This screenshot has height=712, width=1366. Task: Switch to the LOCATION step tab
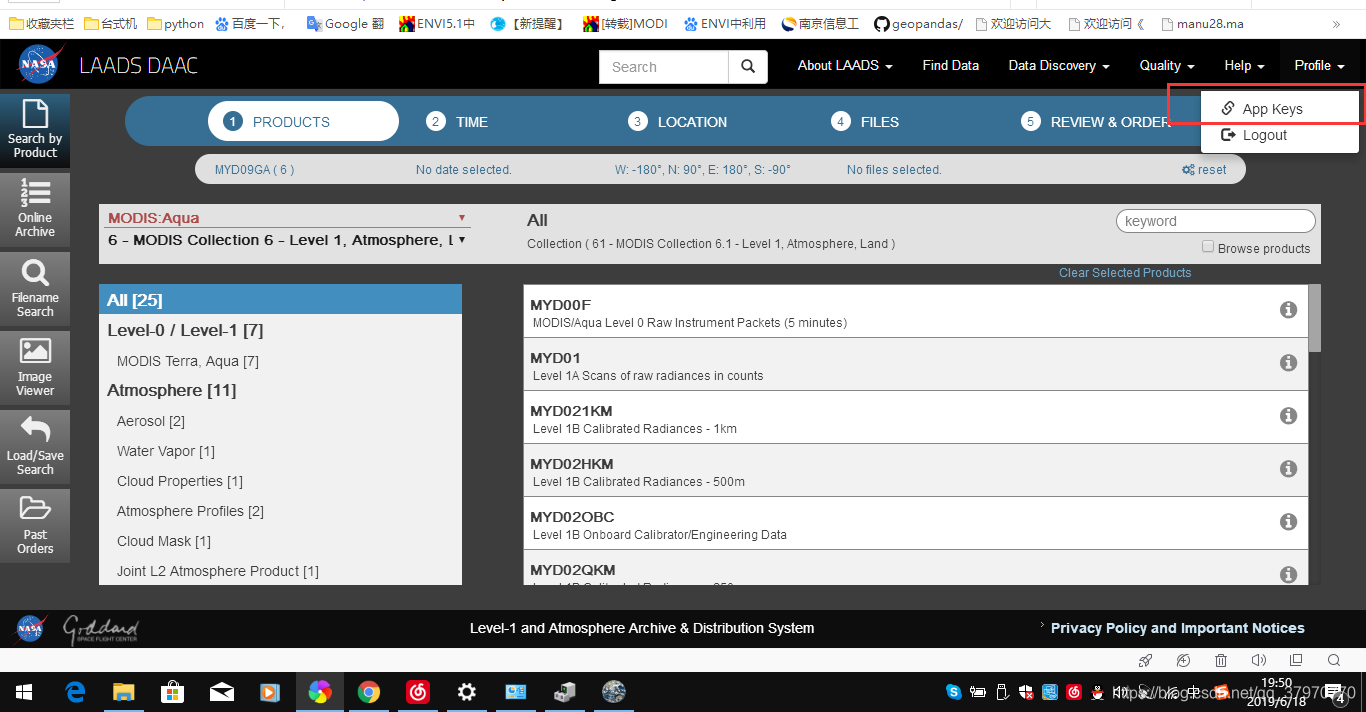[x=678, y=122]
